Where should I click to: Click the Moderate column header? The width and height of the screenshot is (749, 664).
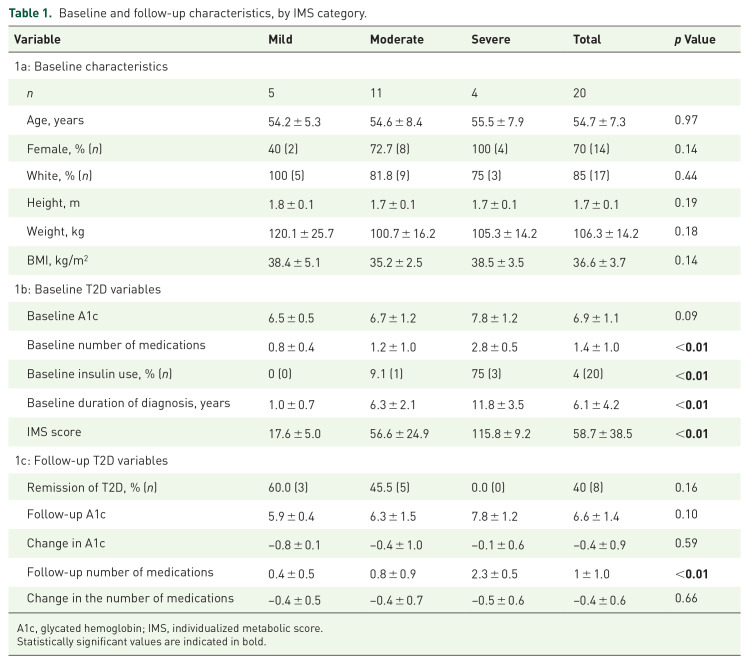(x=397, y=40)
